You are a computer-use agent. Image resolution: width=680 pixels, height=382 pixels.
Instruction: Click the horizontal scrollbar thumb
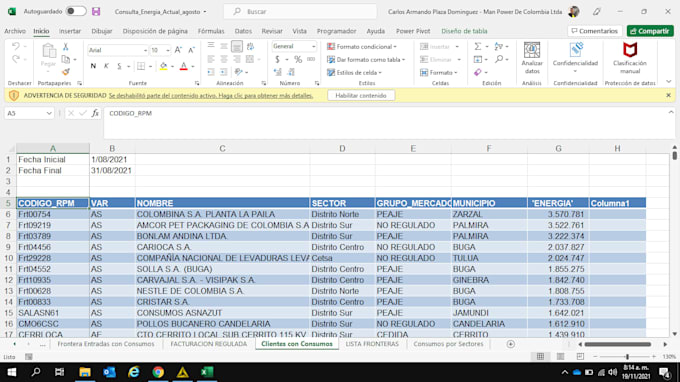coord(618,344)
